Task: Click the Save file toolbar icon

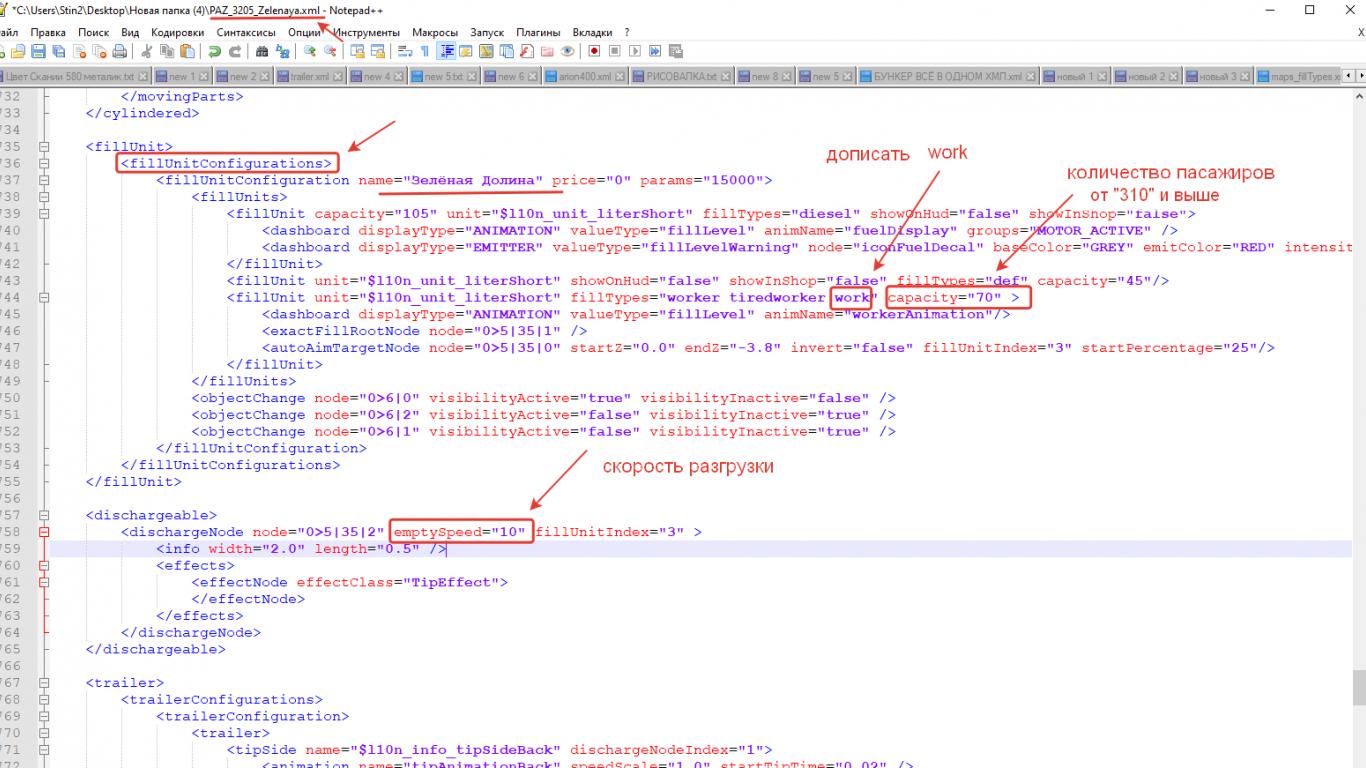Action: click(37, 51)
